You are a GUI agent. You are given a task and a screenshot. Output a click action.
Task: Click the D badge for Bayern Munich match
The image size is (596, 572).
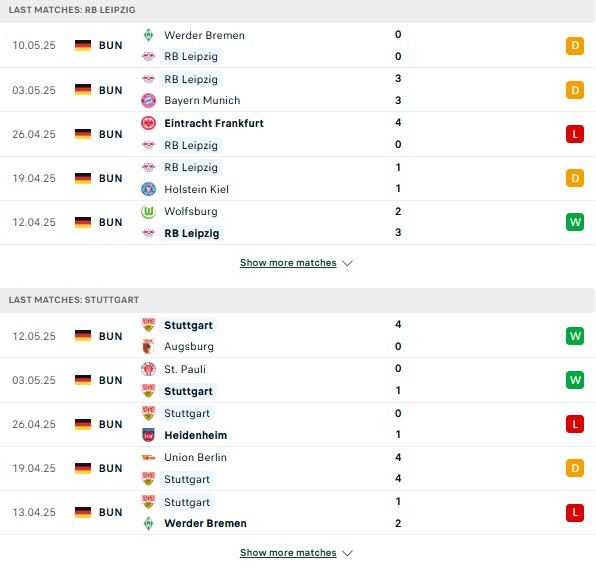(x=575, y=90)
